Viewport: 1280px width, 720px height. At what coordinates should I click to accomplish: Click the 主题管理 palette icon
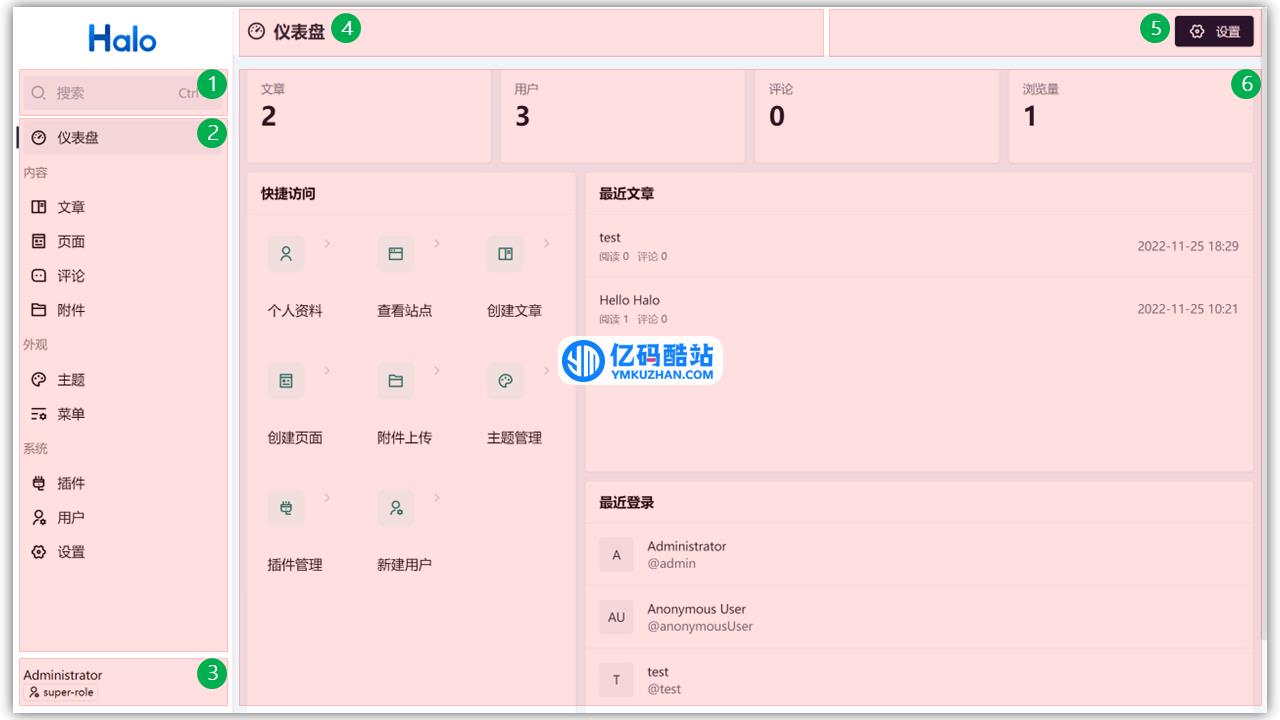point(505,381)
